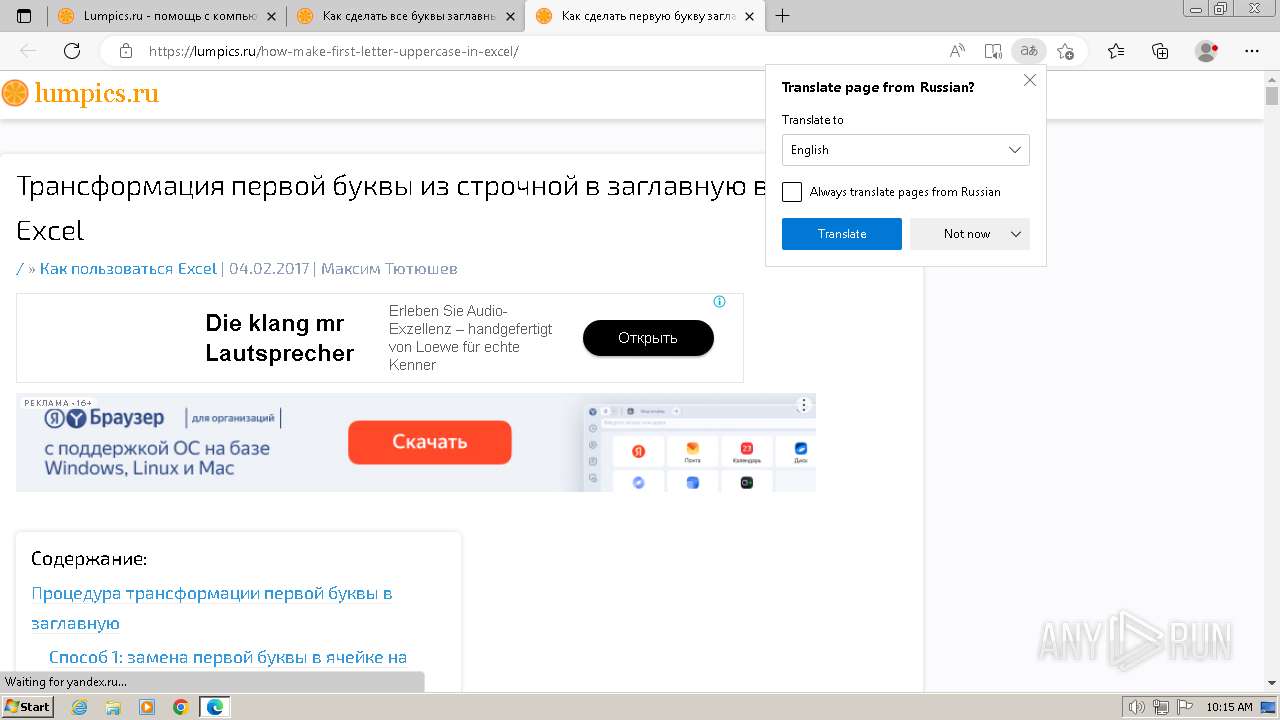Open the taskbar clock 10:15 AM

point(1229,707)
